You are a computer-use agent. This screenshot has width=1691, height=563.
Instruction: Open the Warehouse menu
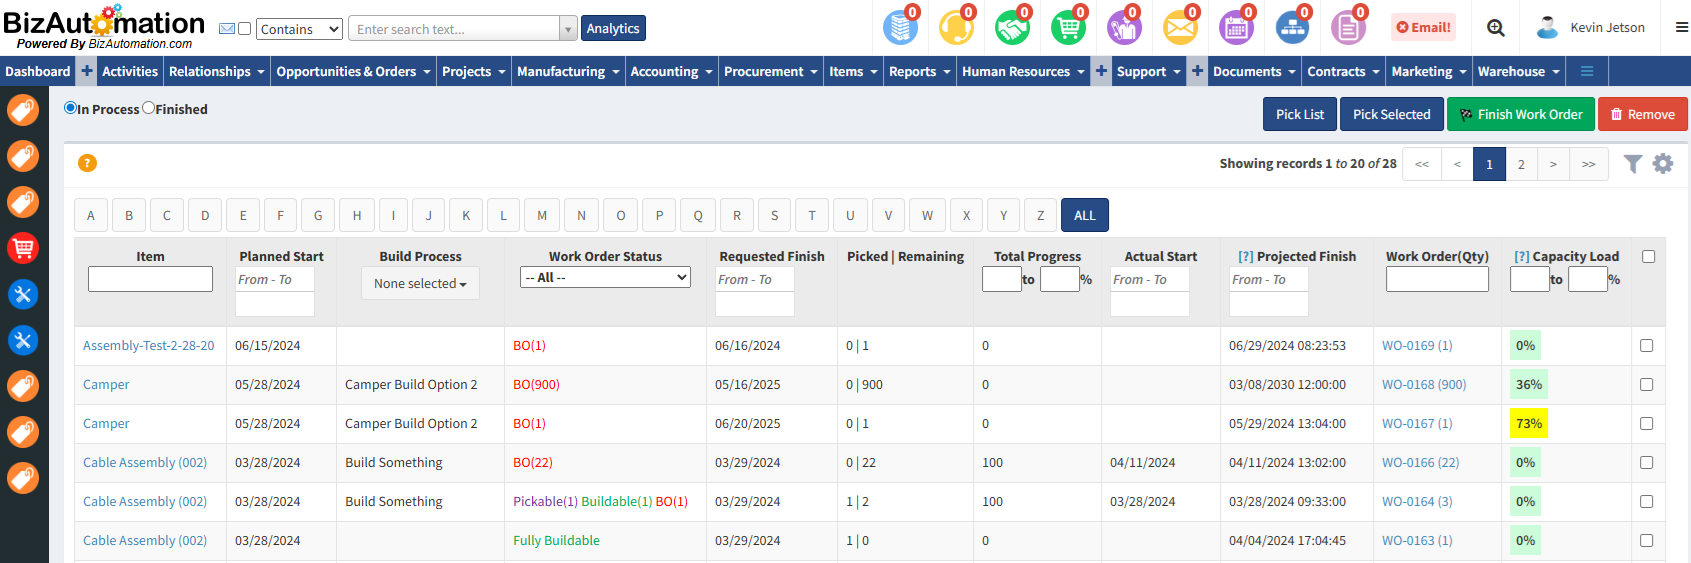coord(1518,71)
